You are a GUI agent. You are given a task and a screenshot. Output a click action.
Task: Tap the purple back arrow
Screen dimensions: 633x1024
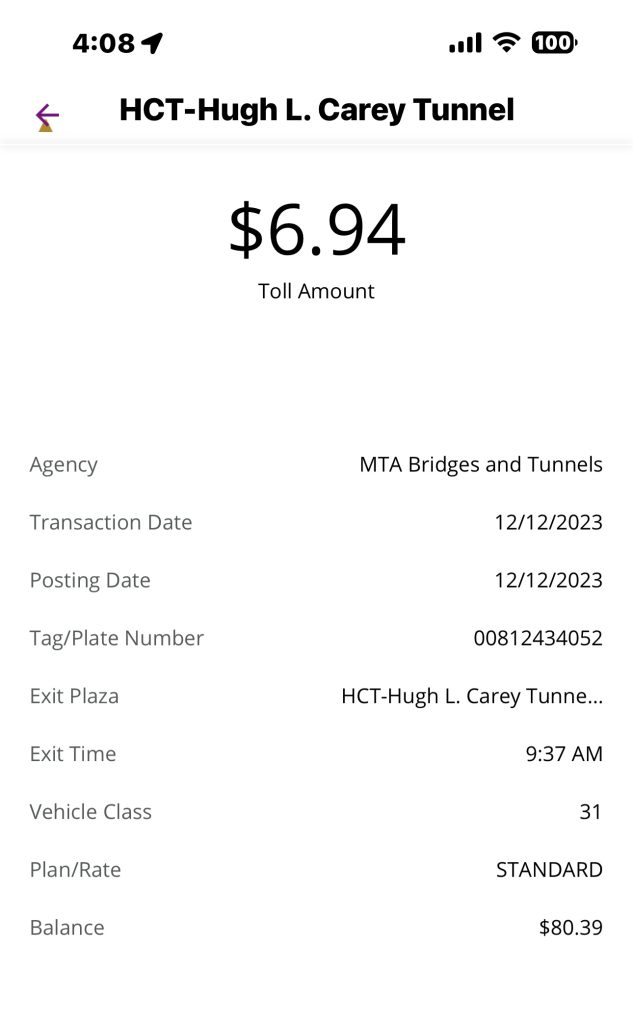[x=46, y=115]
